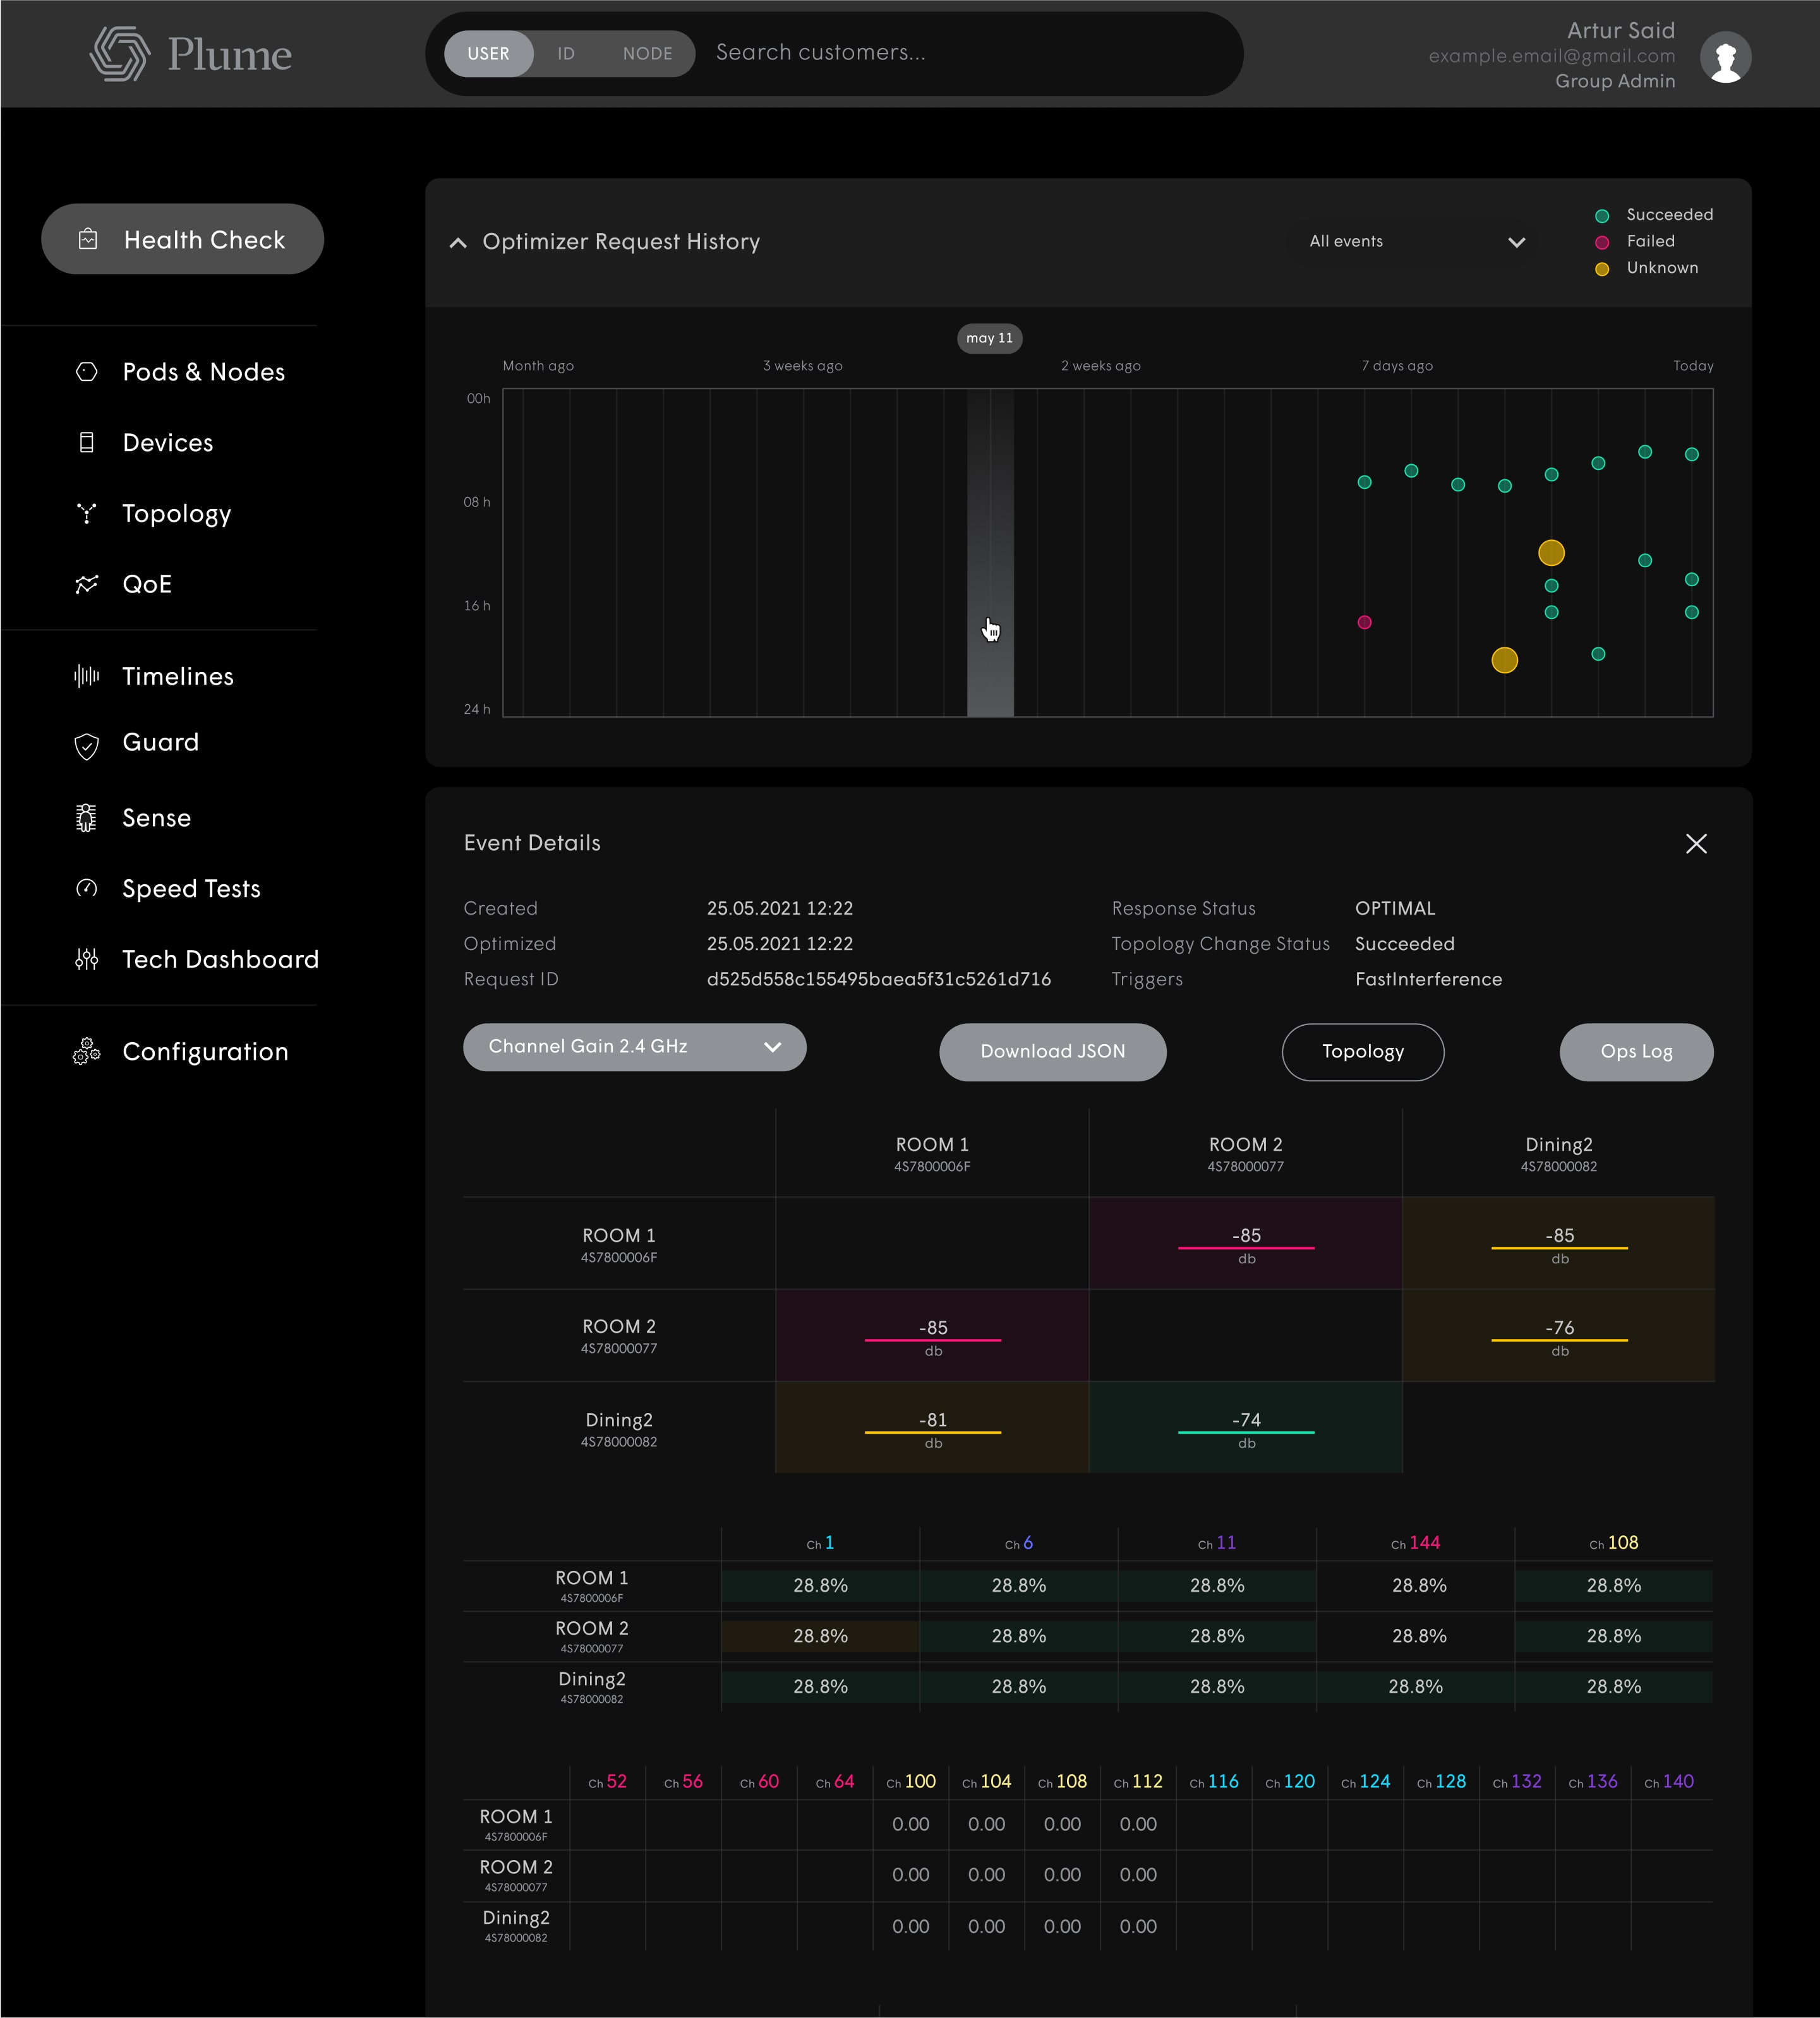This screenshot has height=2018, width=1820.
Task: Select the NODE search mode
Action: (648, 54)
